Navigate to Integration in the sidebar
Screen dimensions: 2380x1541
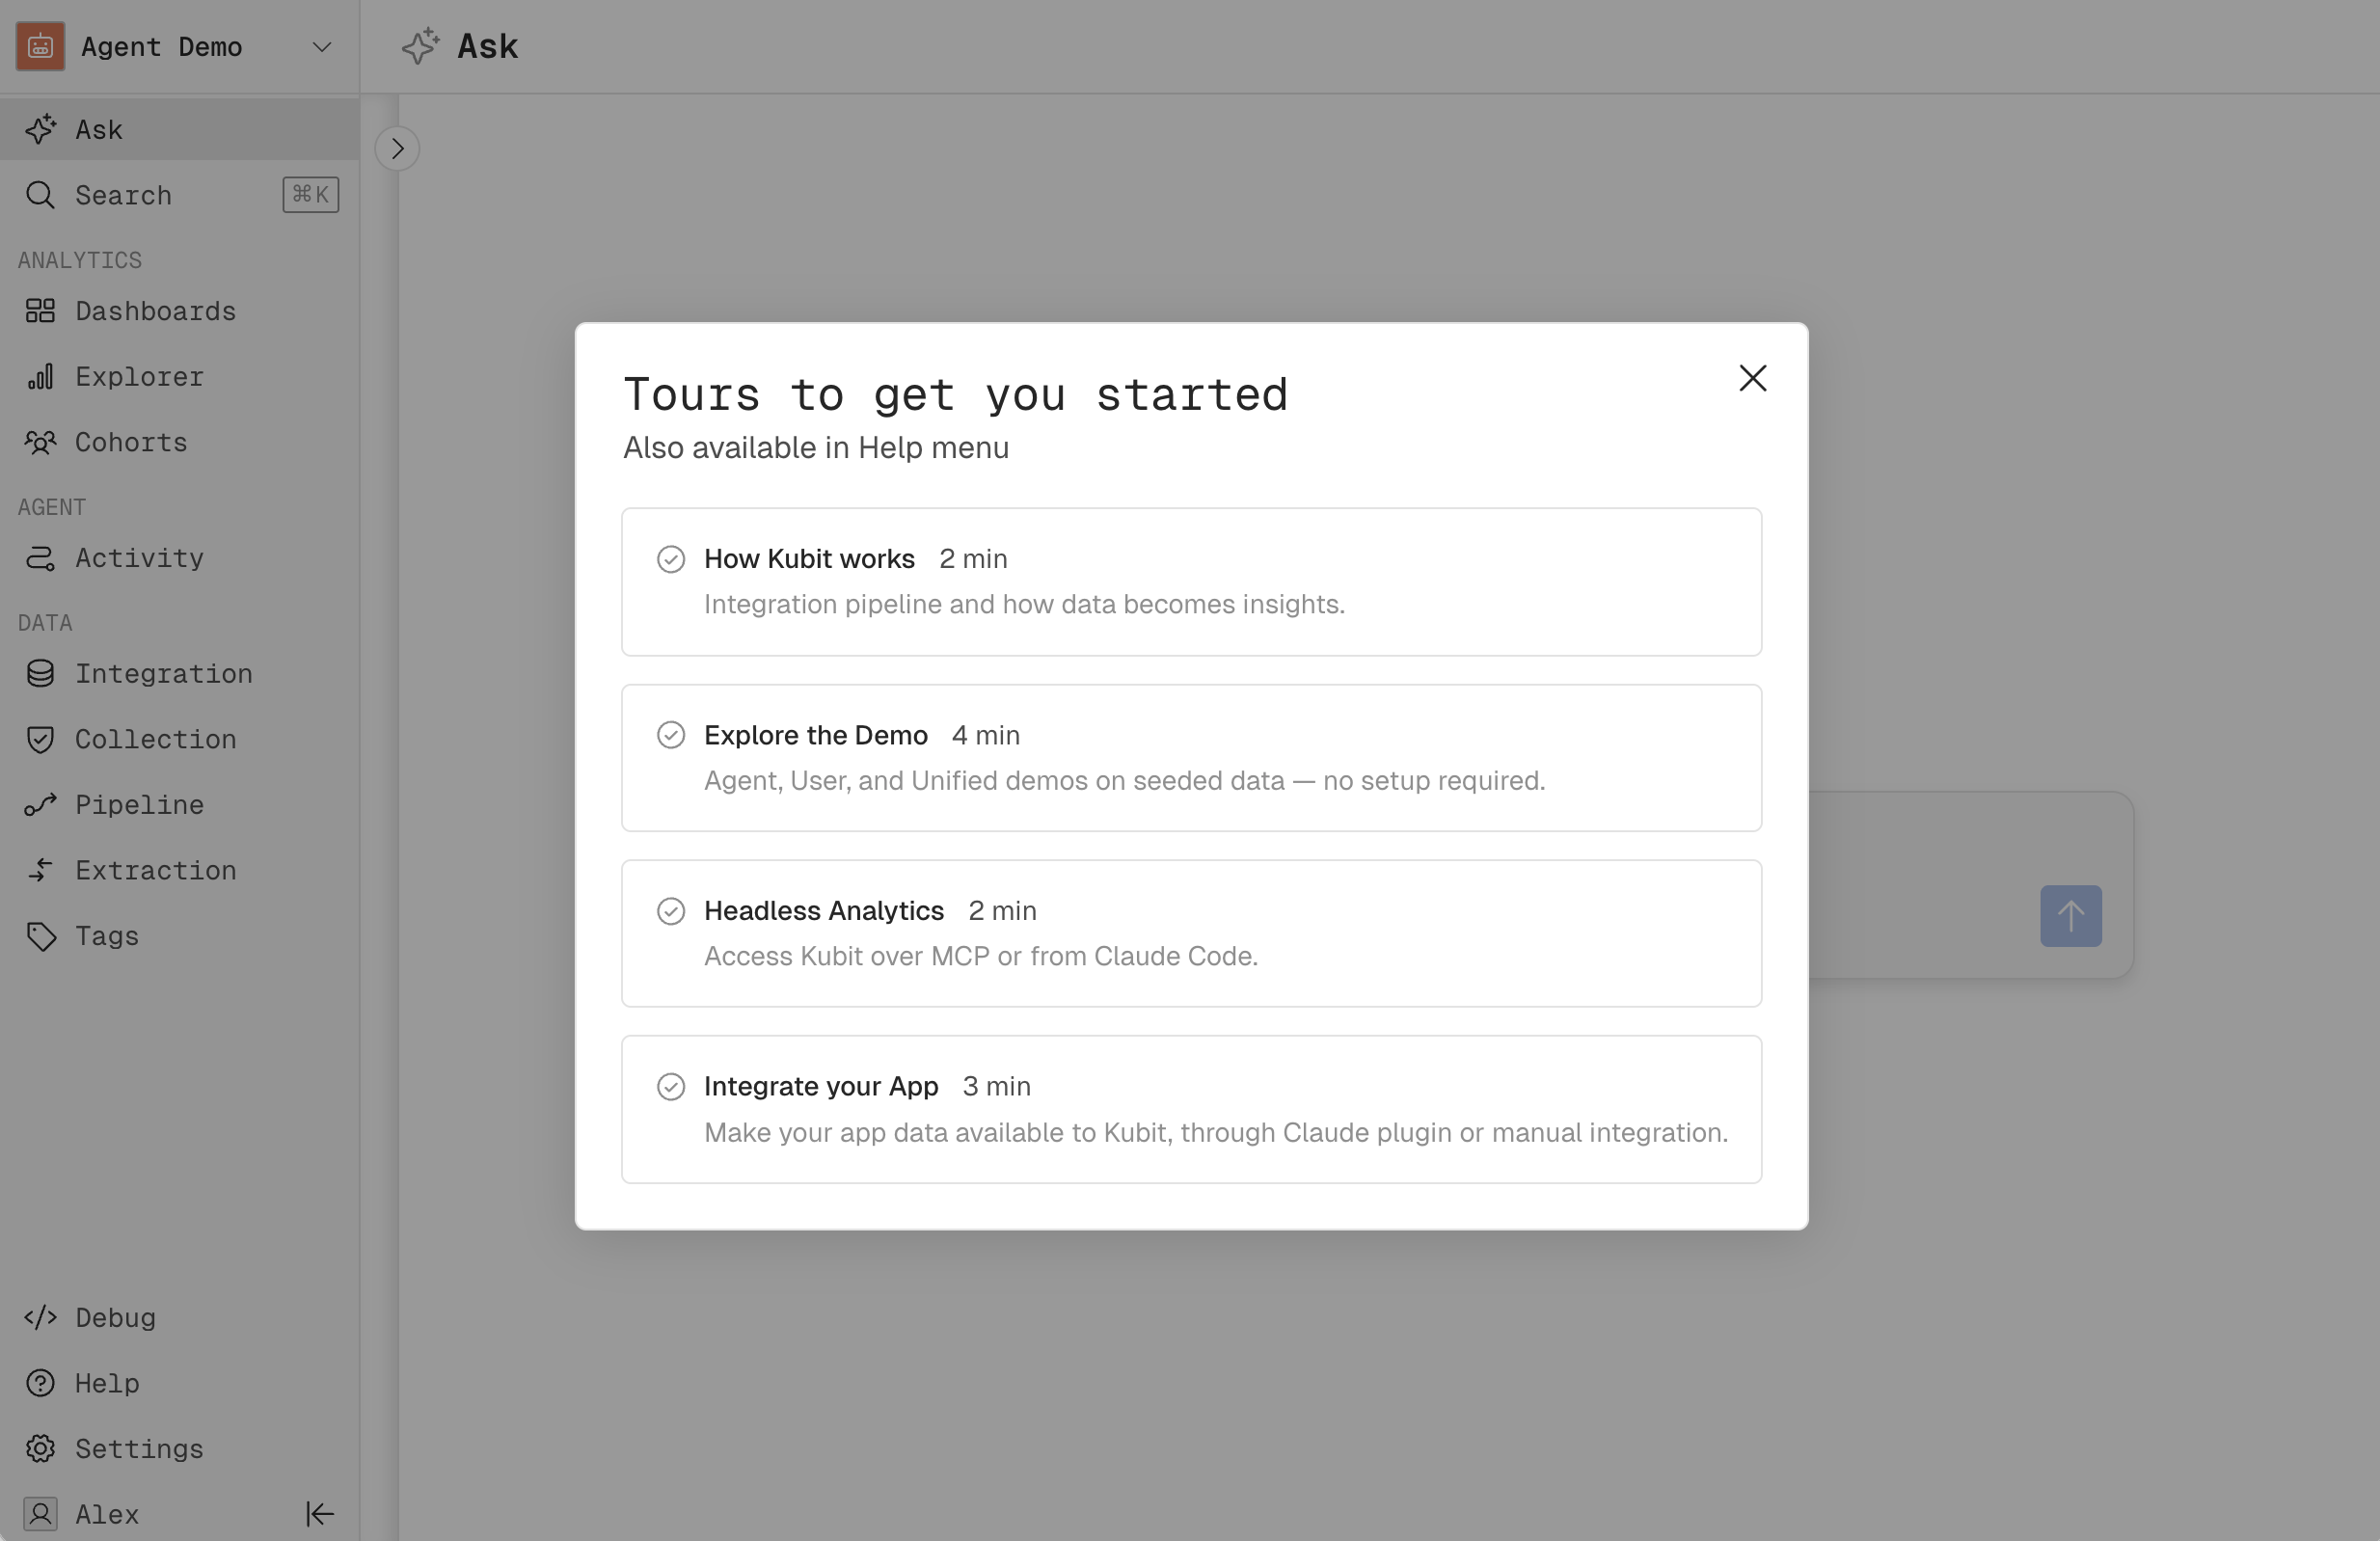180,673
